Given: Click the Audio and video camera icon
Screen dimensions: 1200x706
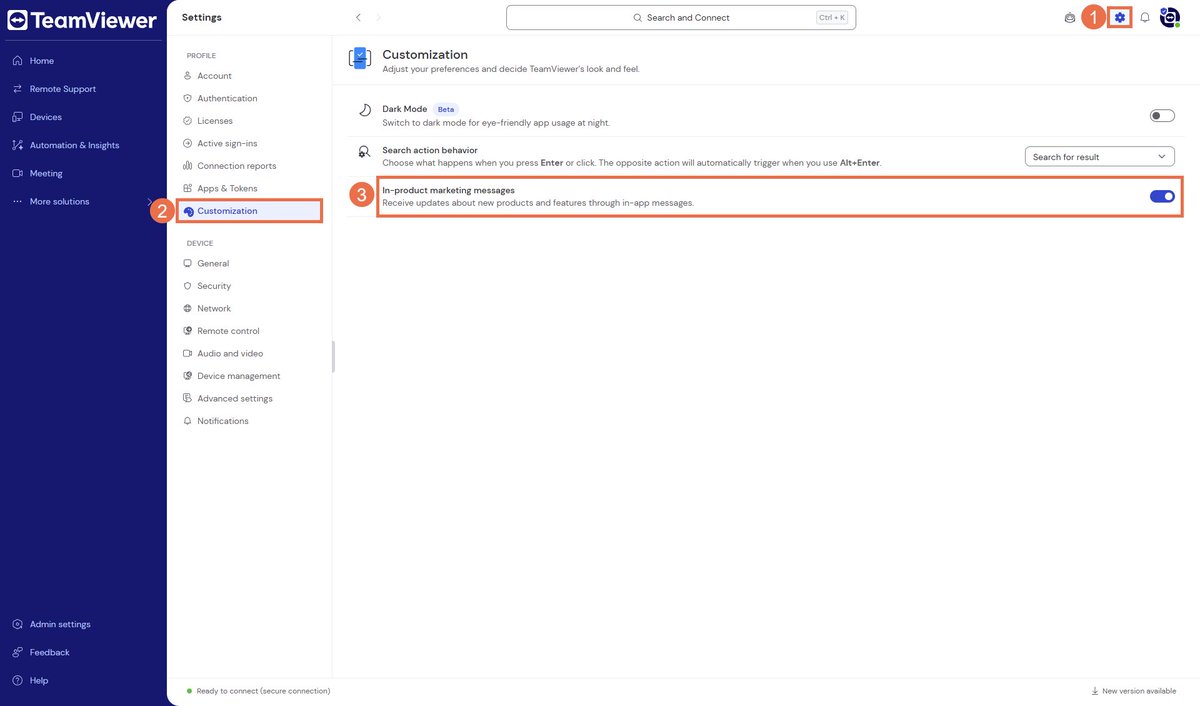Looking at the screenshot, I should (188, 353).
